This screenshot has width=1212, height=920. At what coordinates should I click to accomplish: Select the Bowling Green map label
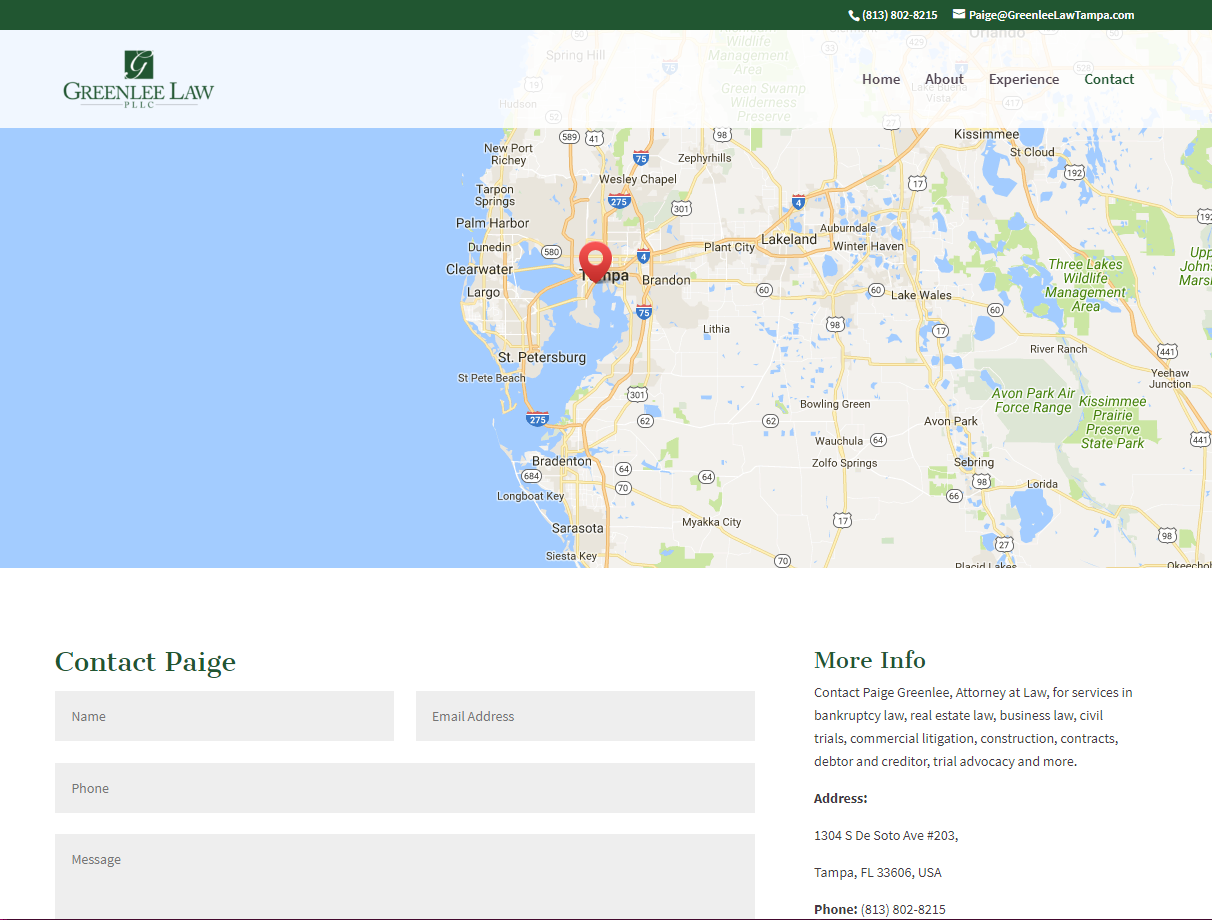[x=835, y=404]
